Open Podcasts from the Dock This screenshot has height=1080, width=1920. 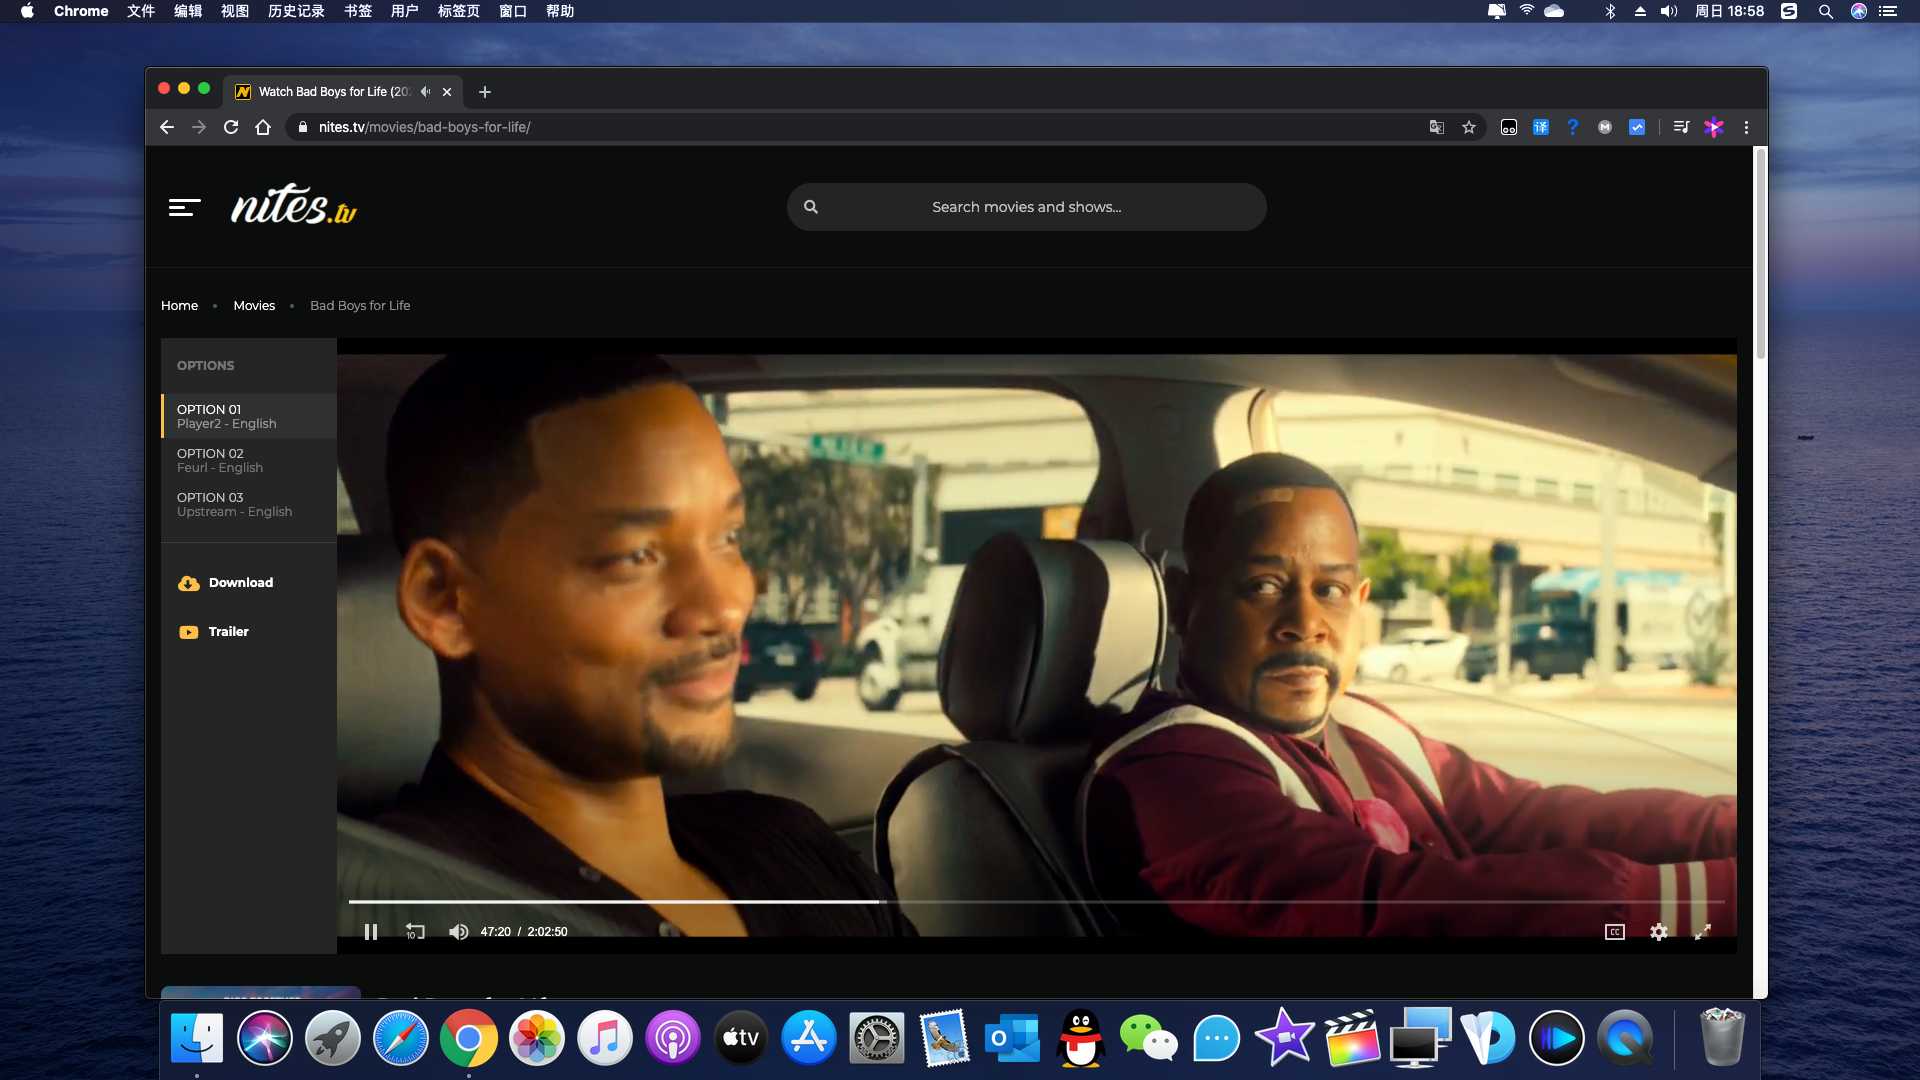(673, 1038)
